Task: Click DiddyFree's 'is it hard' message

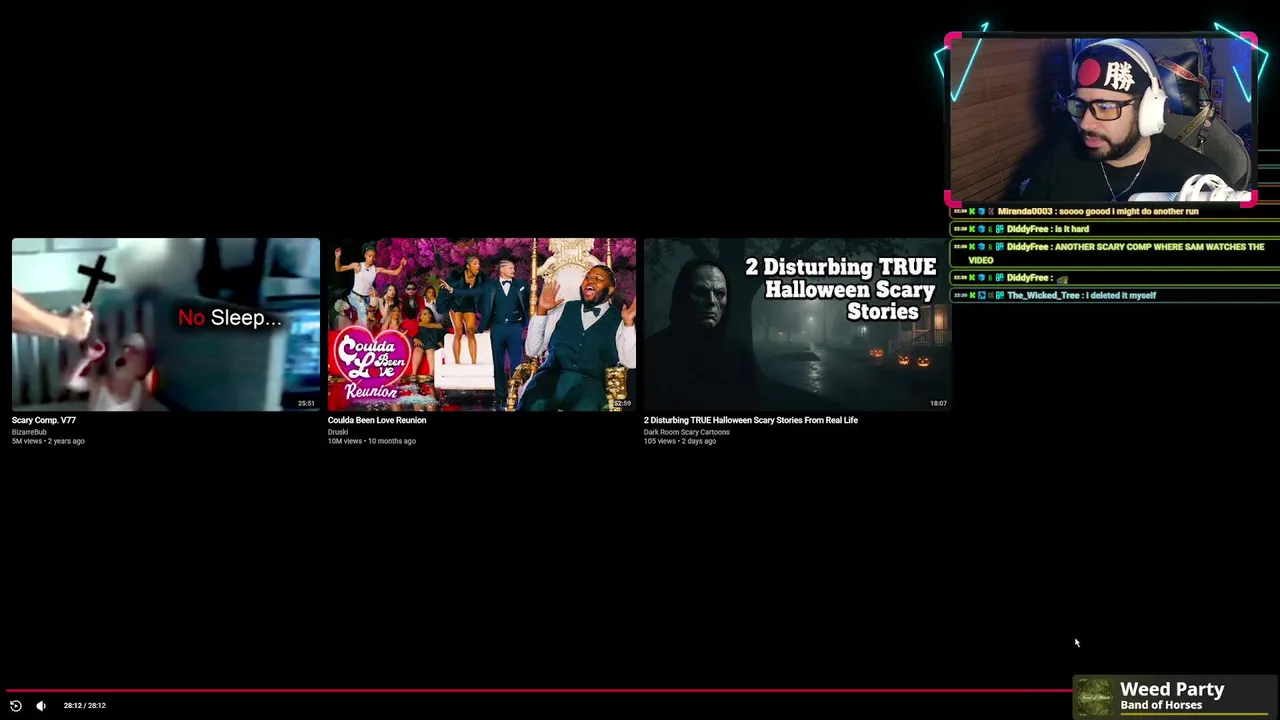Action: pos(1048,229)
